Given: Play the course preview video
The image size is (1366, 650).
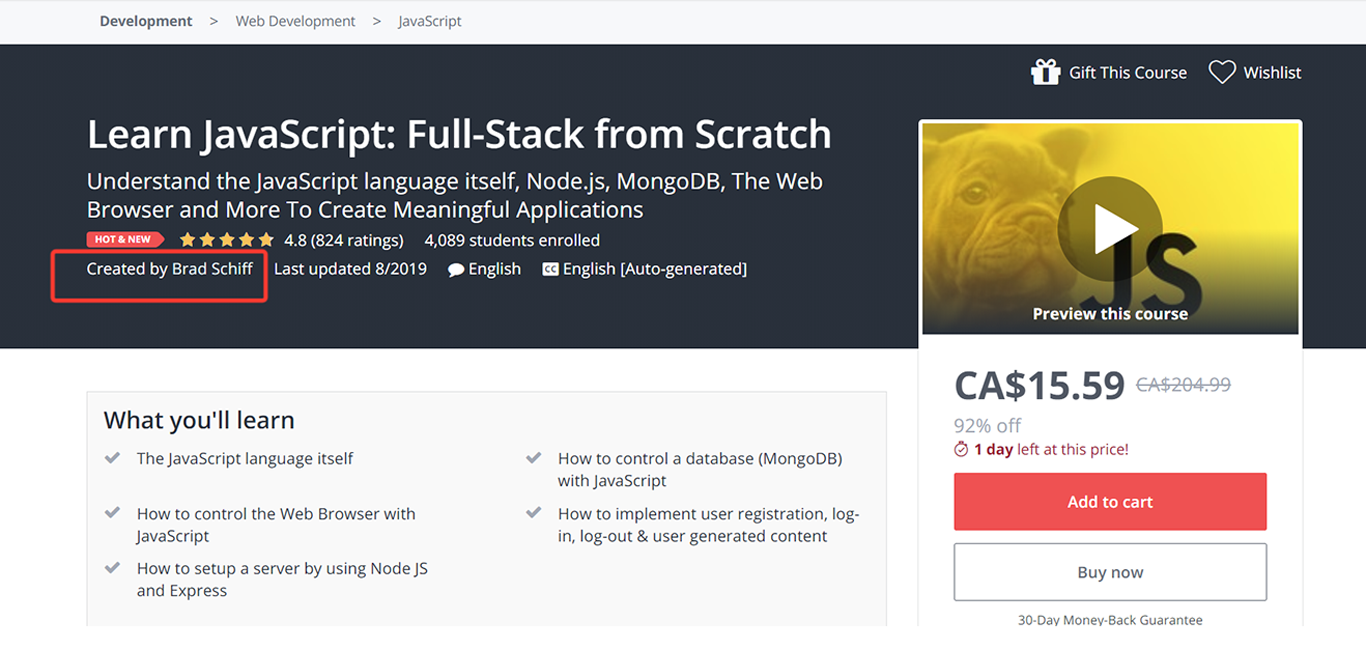Looking at the screenshot, I should pyautogui.click(x=1110, y=229).
